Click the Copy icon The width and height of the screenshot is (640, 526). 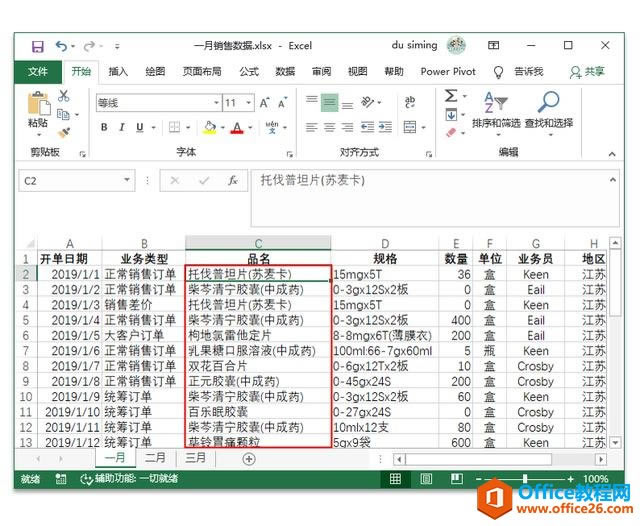tap(63, 114)
